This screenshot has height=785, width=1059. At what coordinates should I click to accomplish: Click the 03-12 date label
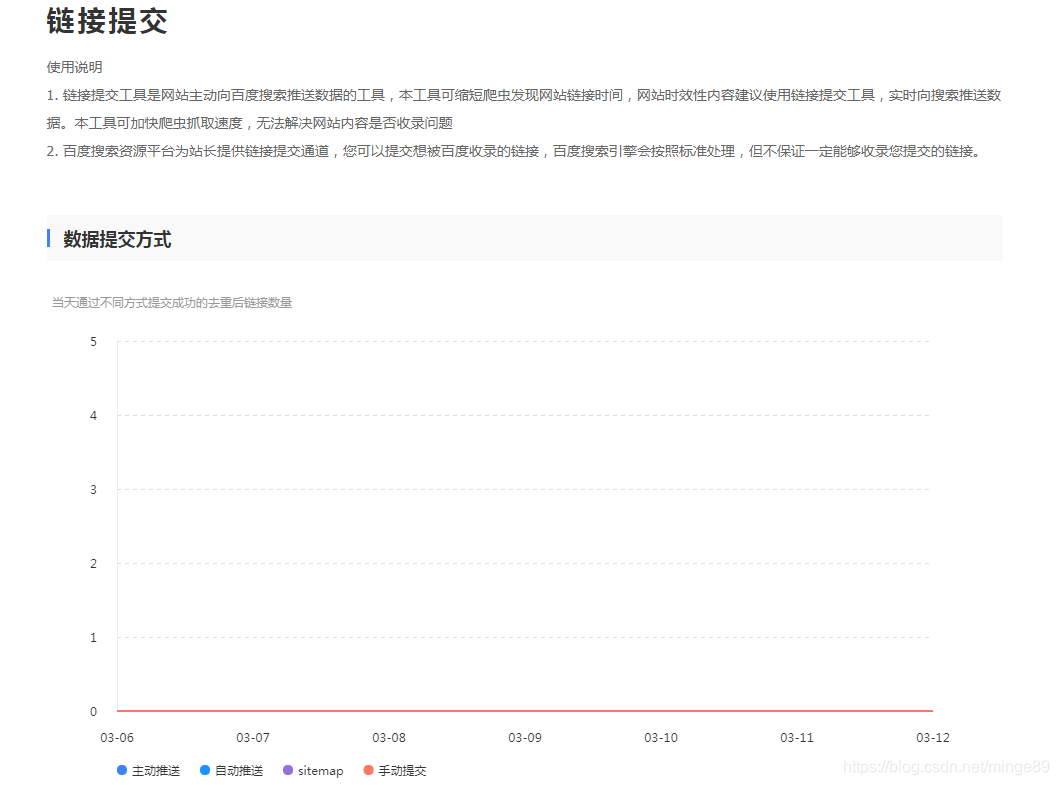pos(933,738)
